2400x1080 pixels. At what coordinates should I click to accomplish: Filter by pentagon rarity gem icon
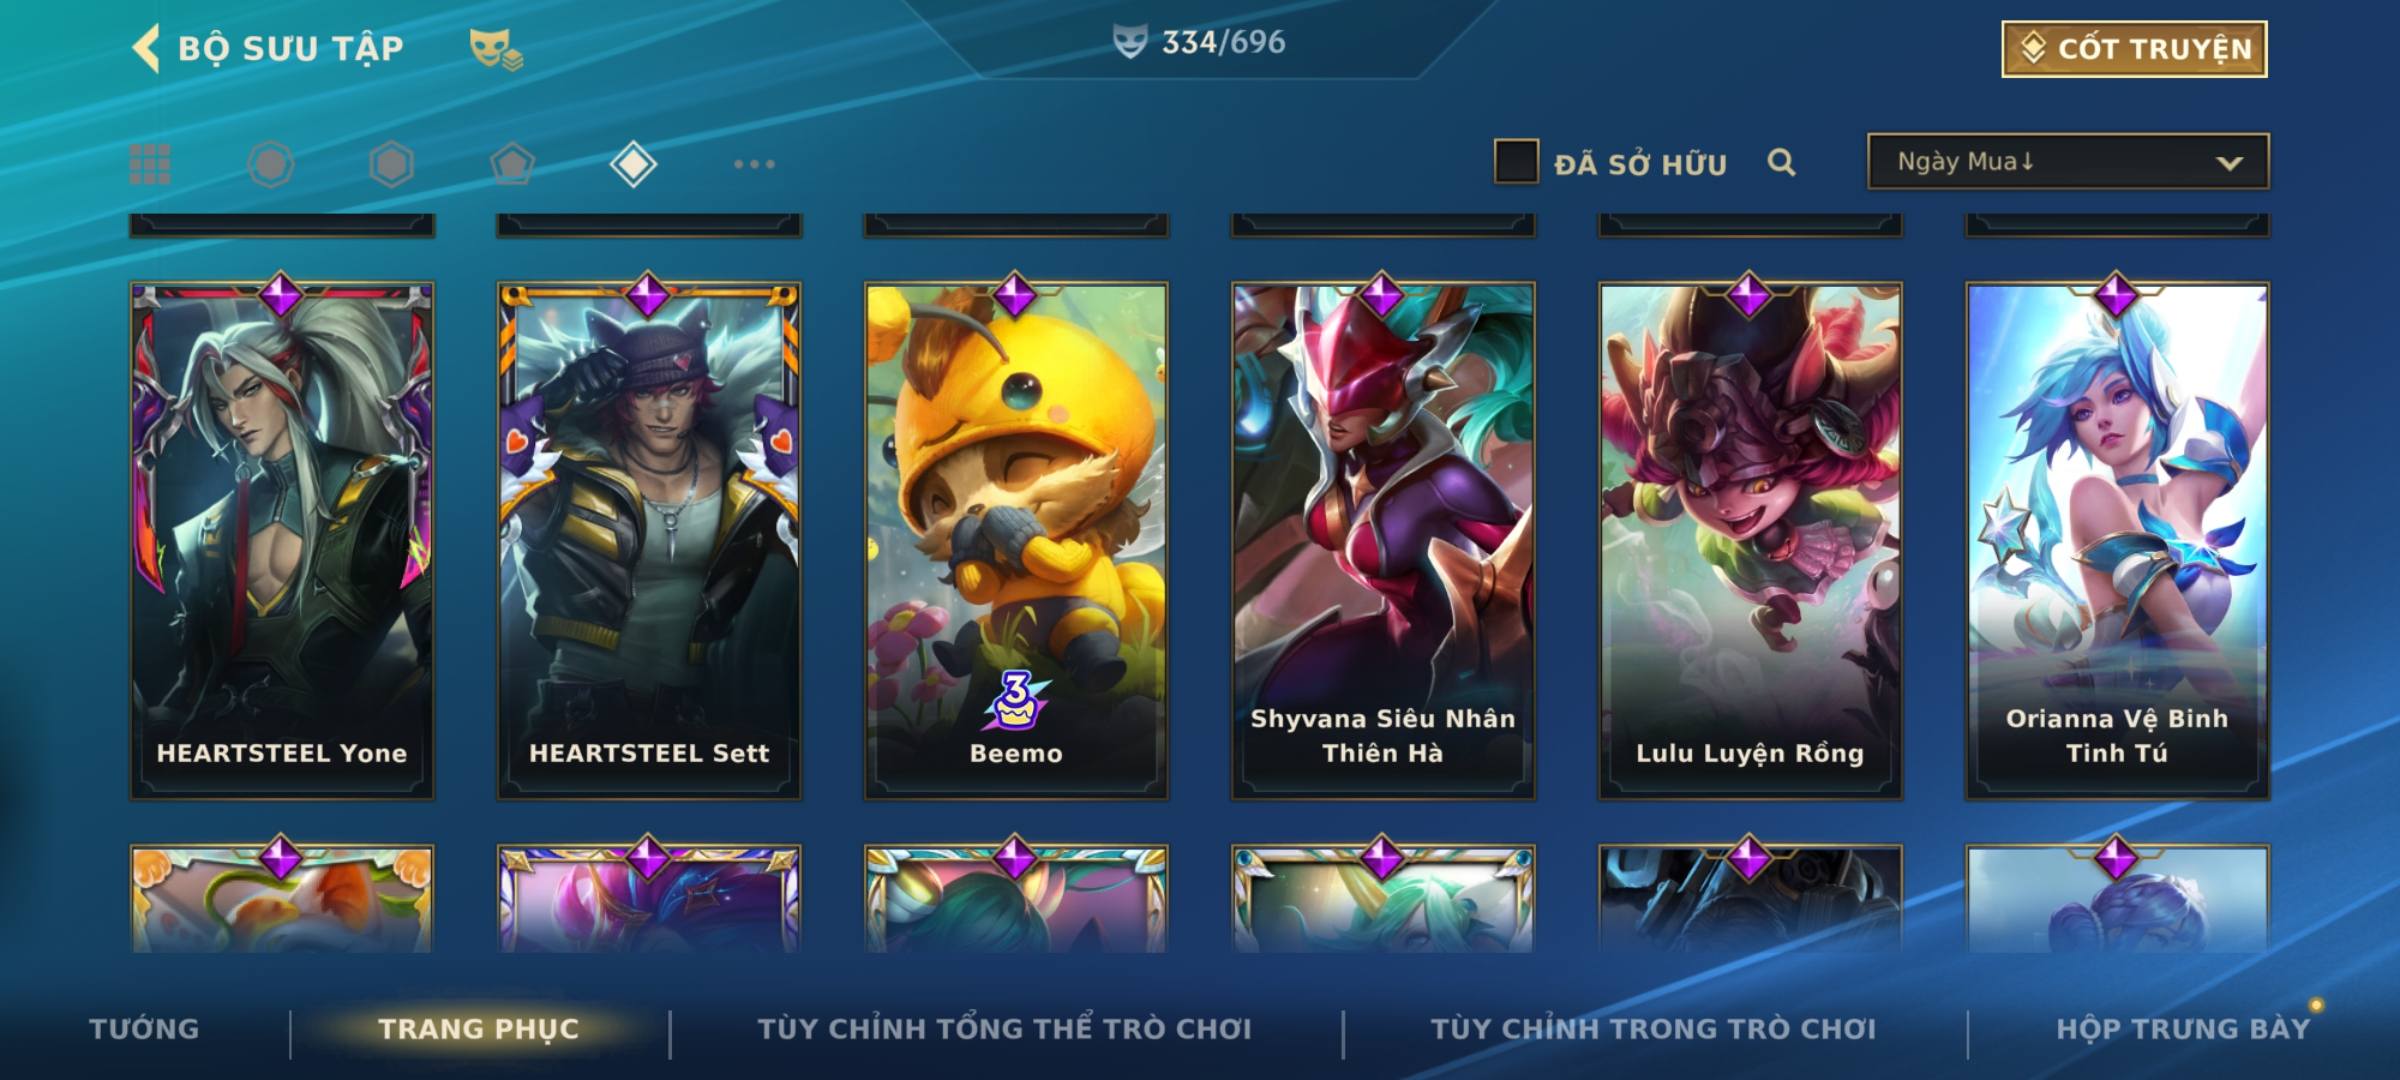click(x=512, y=164)
